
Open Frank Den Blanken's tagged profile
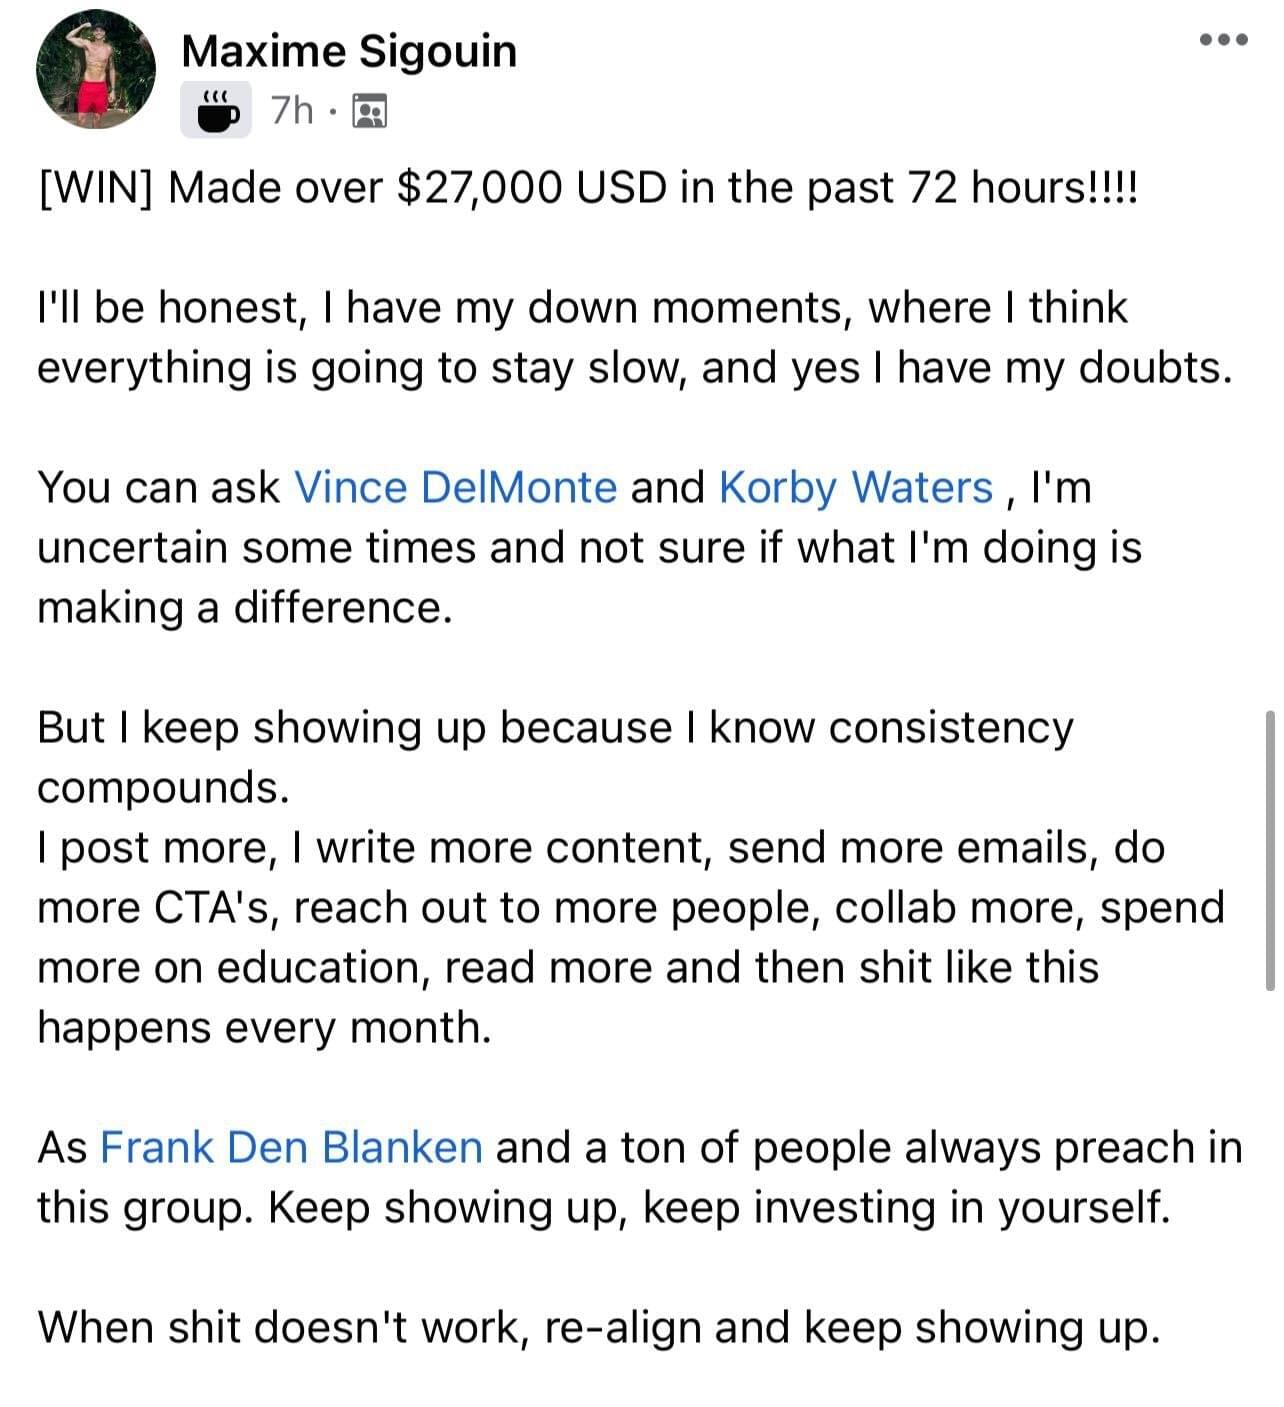(292, 1147)
